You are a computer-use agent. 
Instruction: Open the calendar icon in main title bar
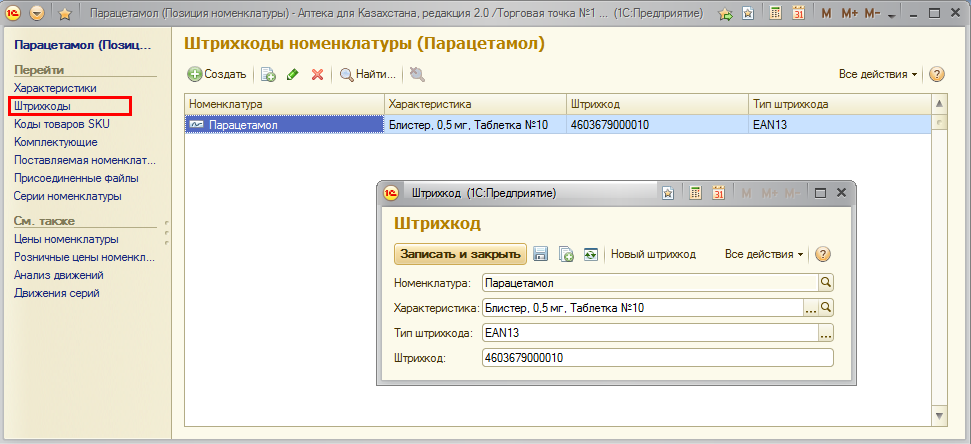pos(798,15)
